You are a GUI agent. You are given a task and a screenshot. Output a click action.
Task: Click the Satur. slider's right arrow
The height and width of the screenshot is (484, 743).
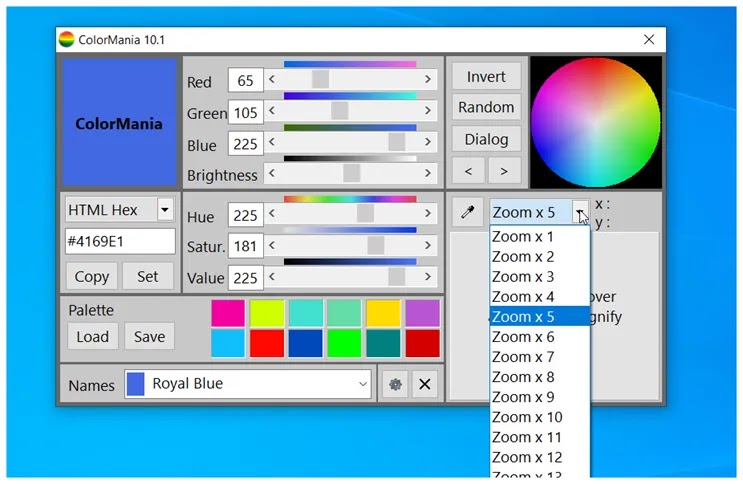coord(428,245)
